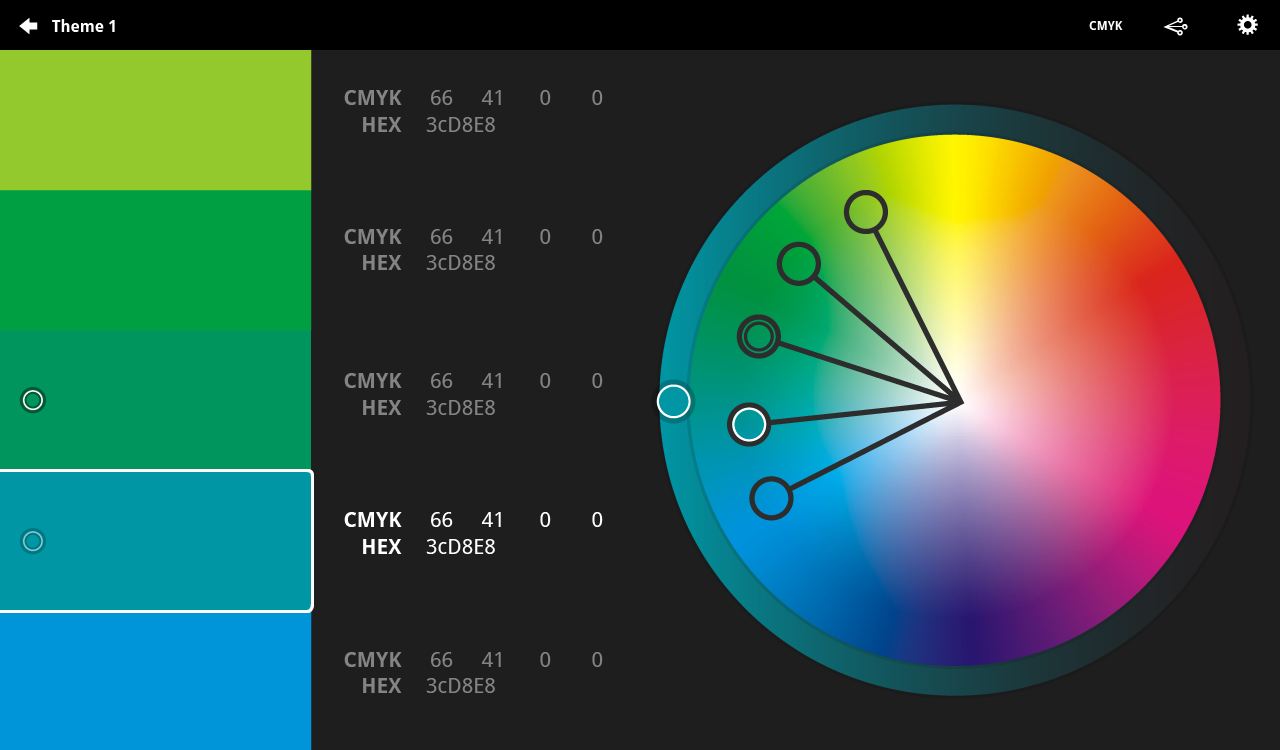Screen dimensions: 1280x750
Task: Click the brightness handle on outer ring
Action: 674,401
